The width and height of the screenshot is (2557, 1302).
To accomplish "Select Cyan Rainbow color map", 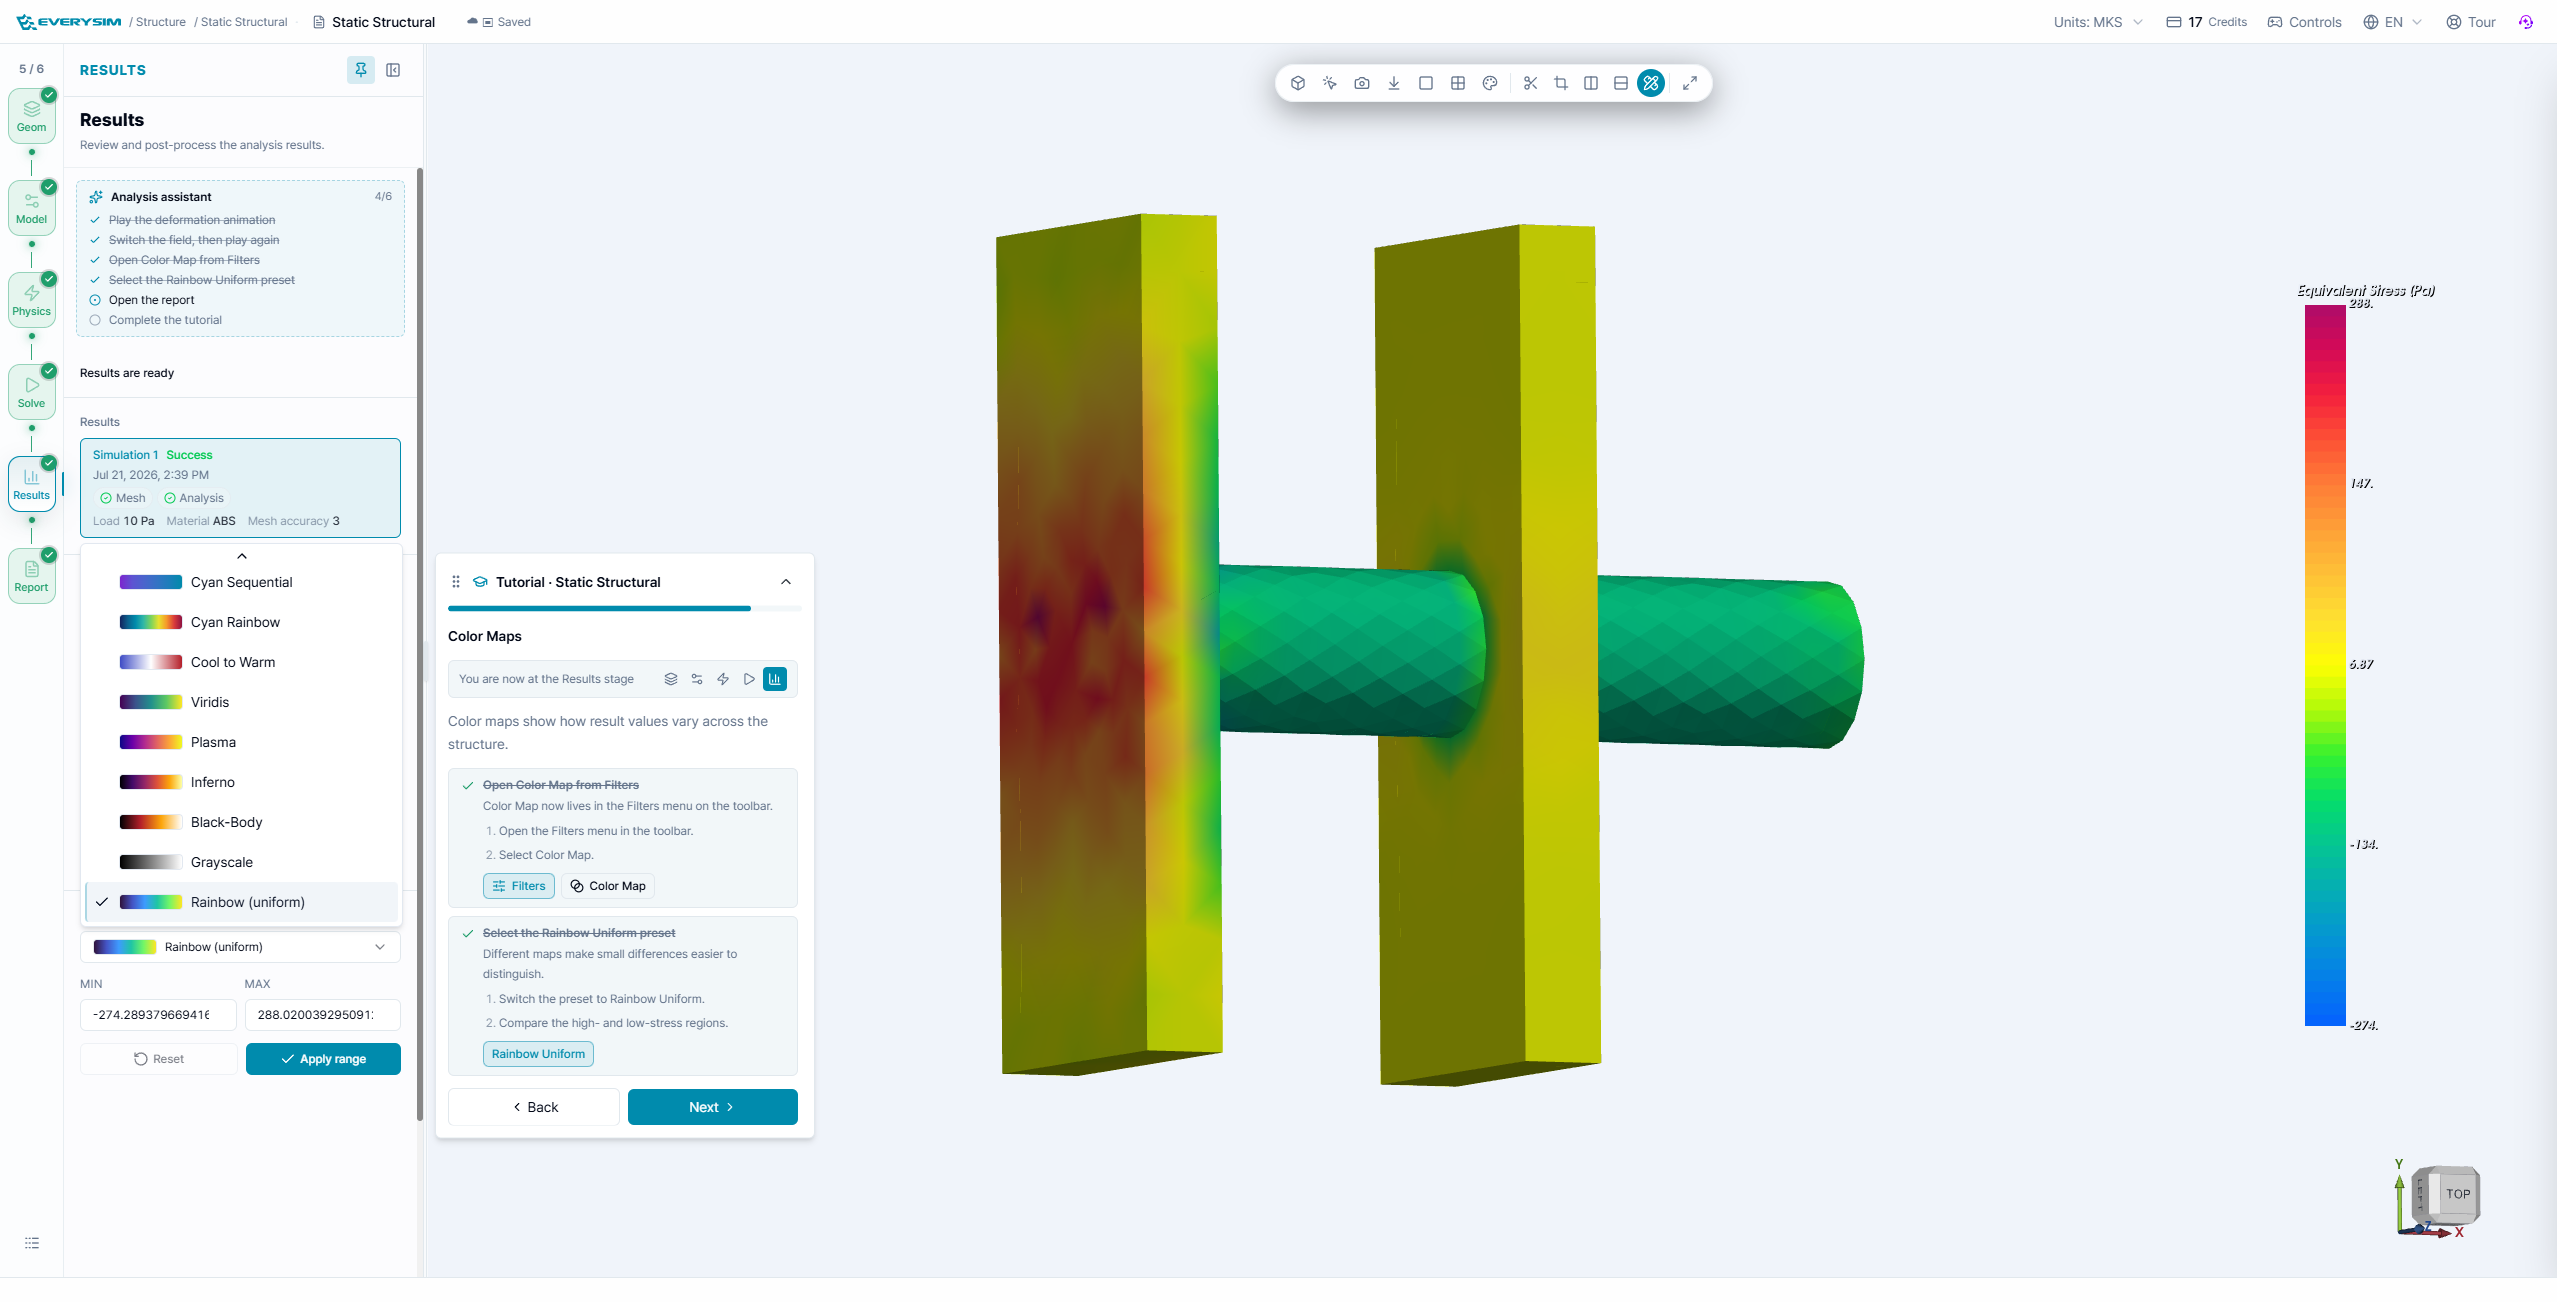I will tap(241, 622).
